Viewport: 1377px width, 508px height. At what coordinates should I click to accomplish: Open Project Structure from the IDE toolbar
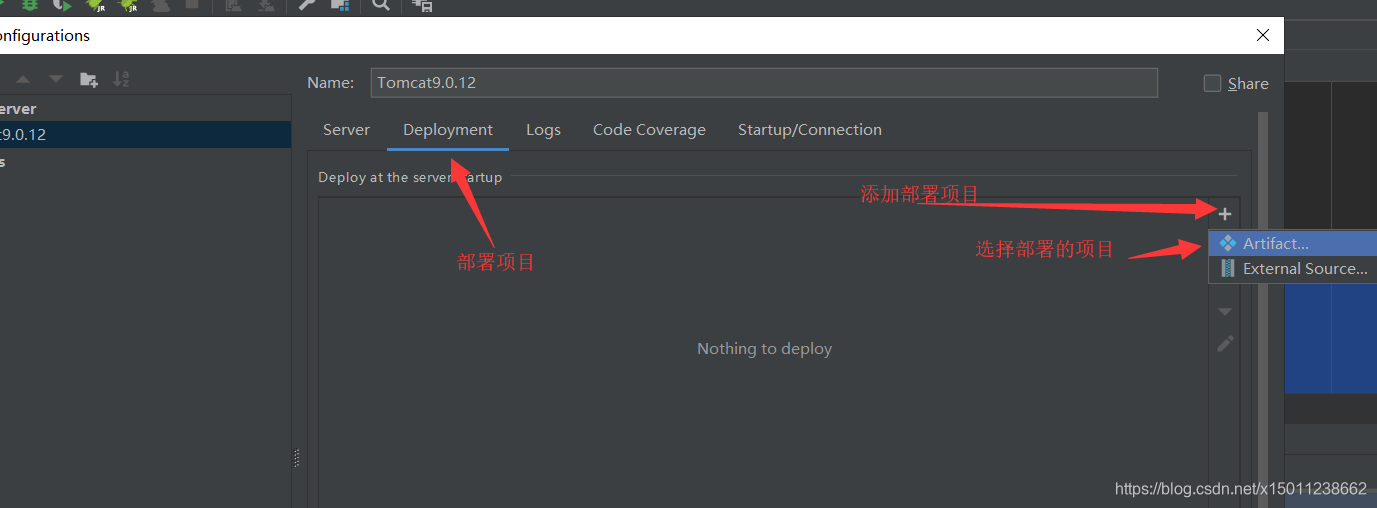(x=340, y=5)
